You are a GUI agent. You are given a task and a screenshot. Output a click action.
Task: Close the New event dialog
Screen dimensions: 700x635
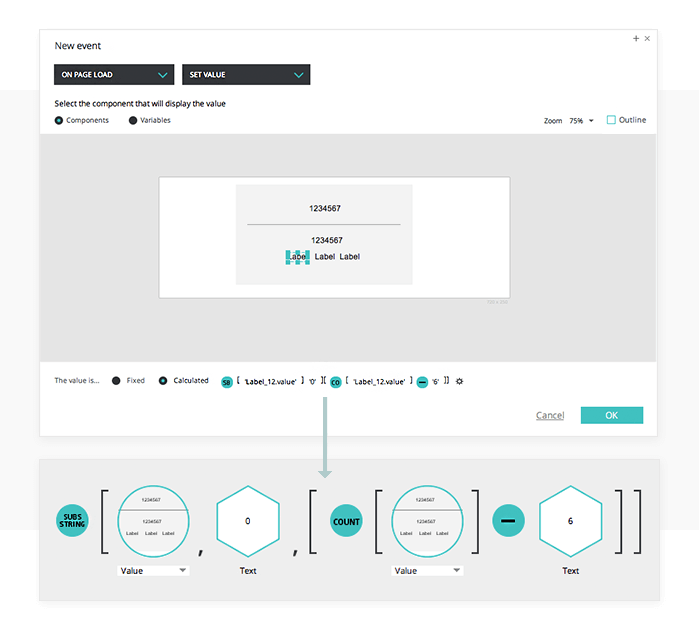pos(647,38)
